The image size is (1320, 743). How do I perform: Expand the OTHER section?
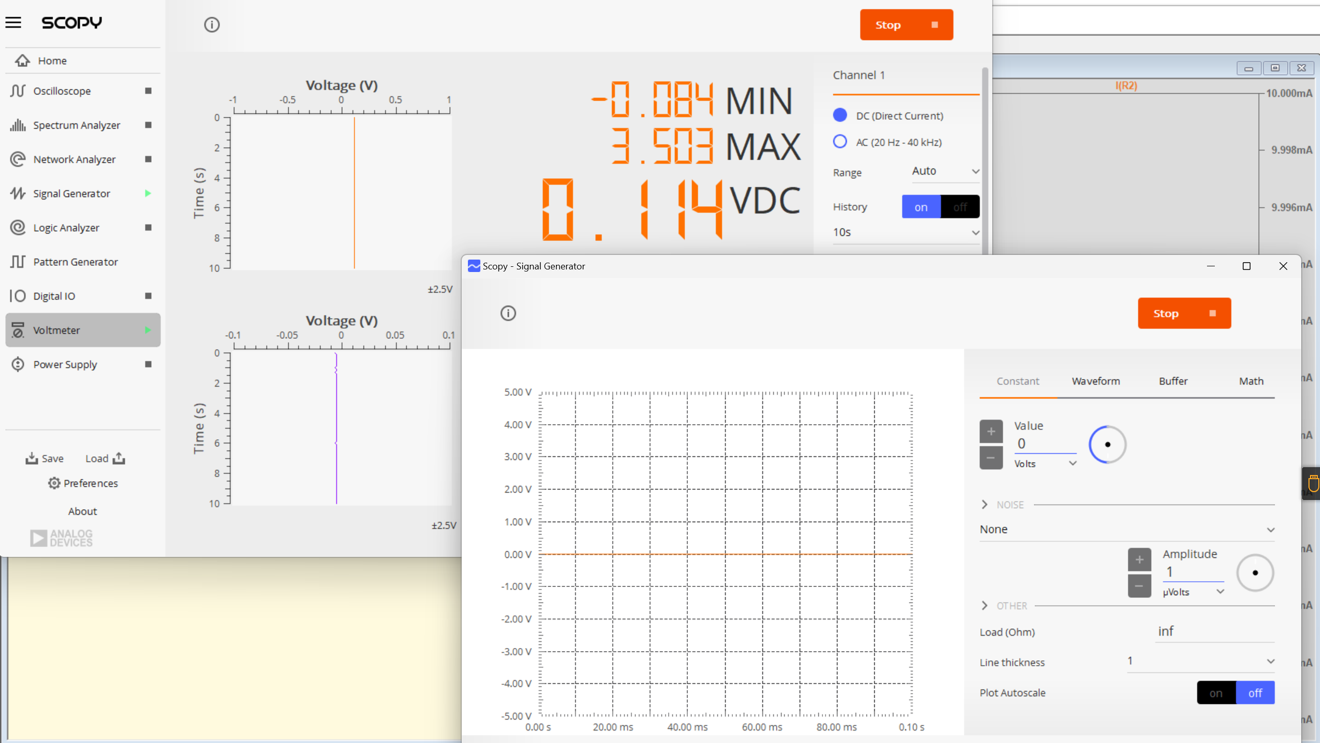[x=985, y=606]
